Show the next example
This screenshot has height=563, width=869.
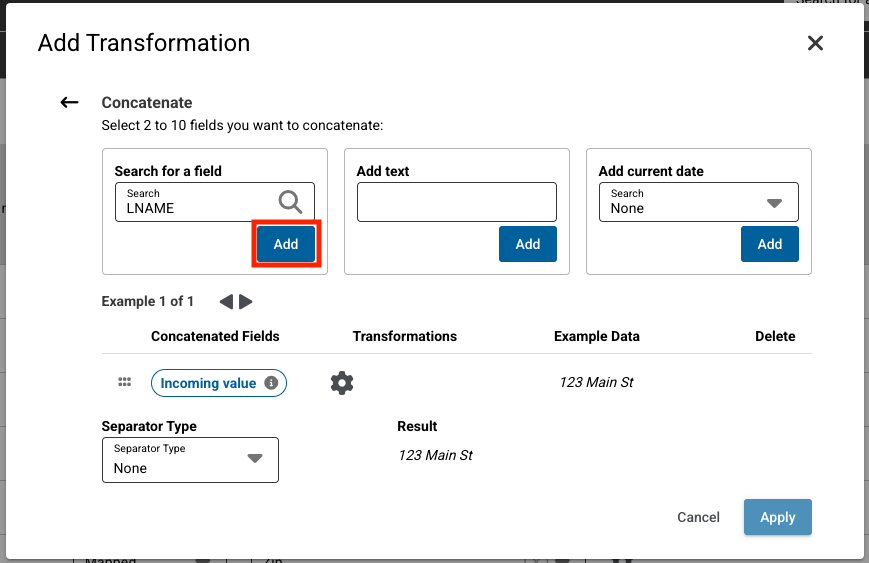coord(246,302)
